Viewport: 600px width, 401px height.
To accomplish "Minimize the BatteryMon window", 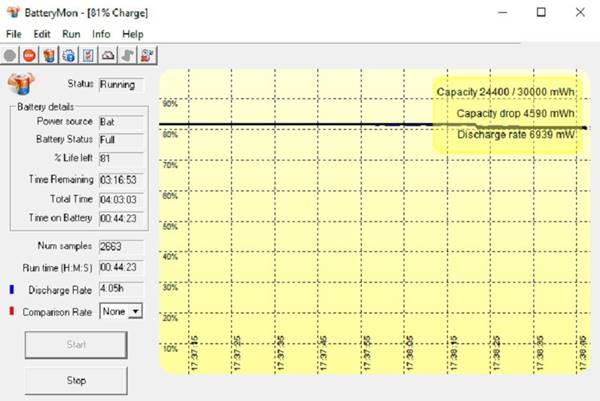I will click(502, 13).
